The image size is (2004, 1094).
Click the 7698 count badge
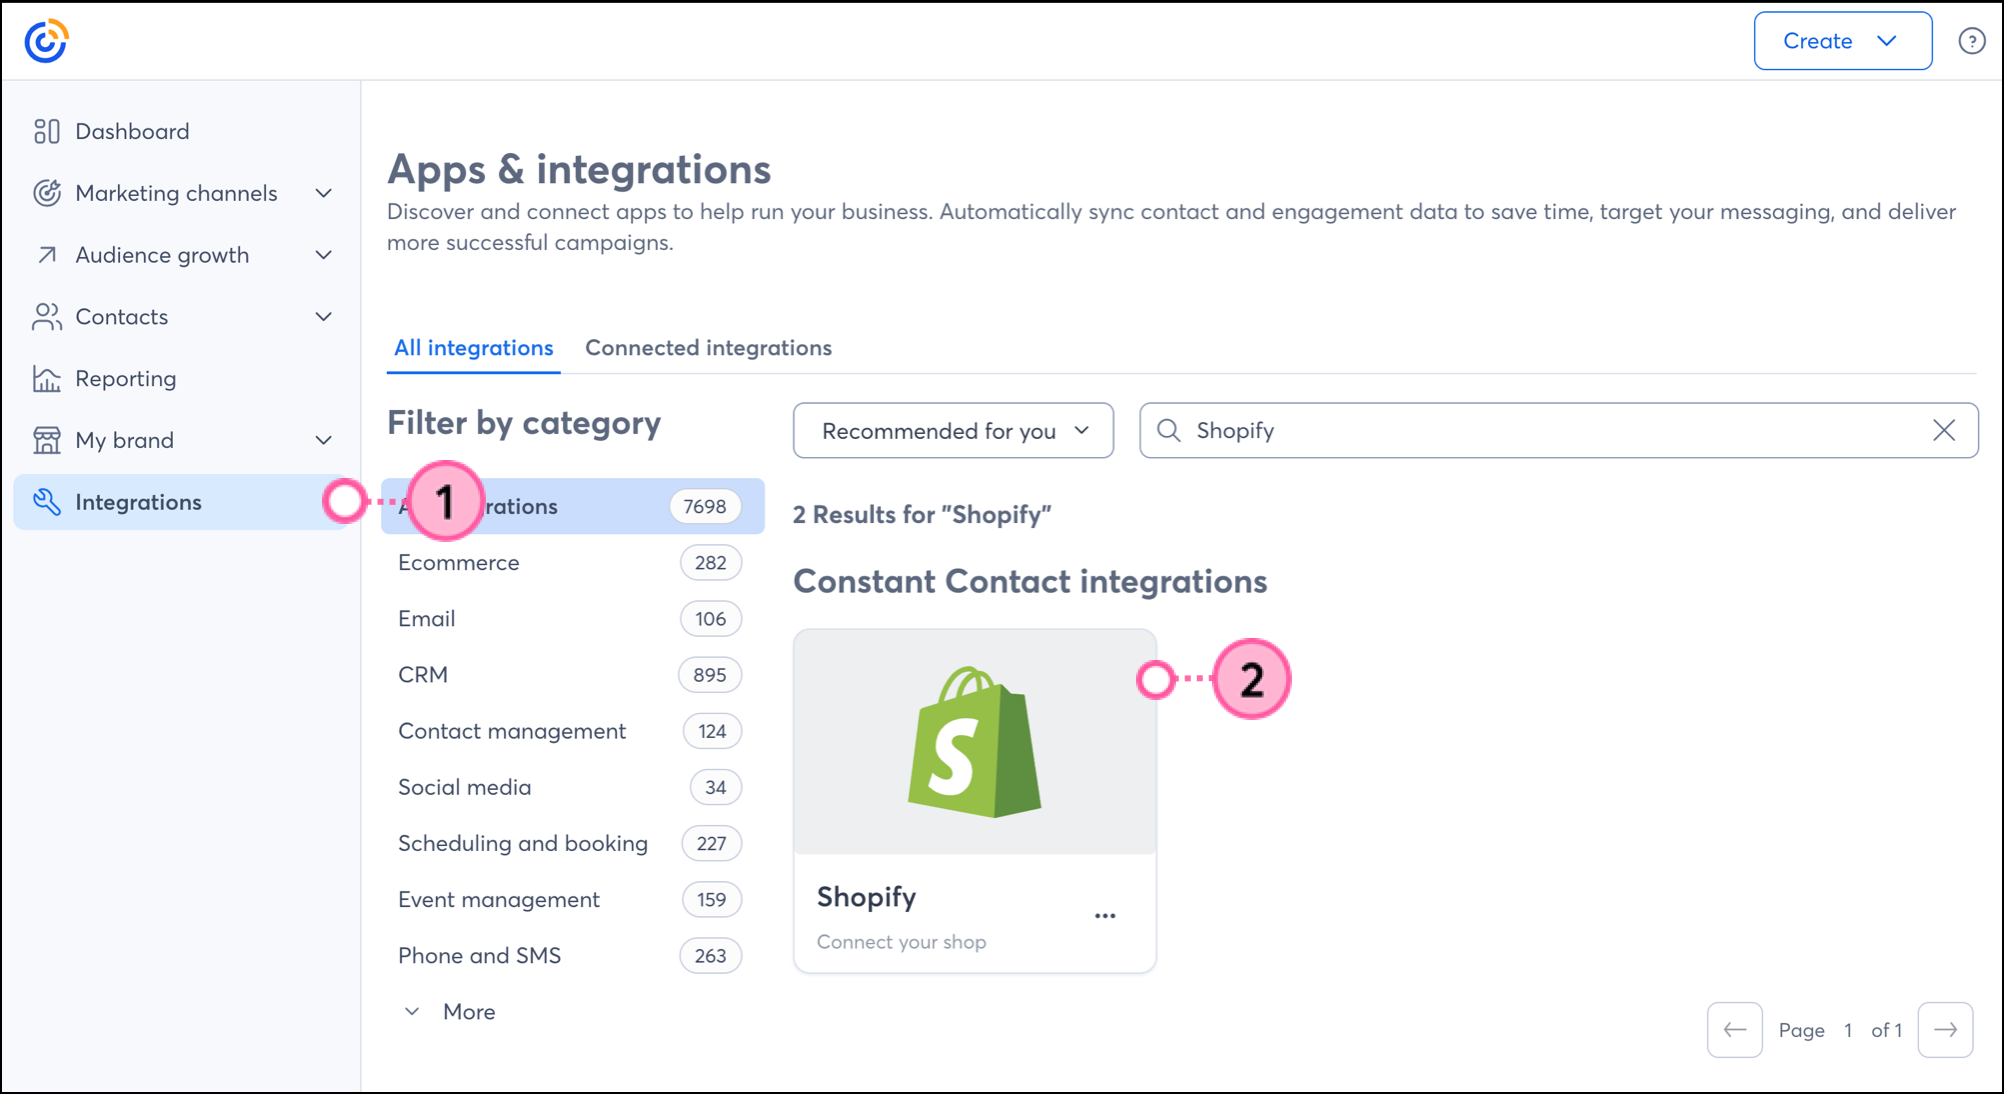[x=705, y=506]
